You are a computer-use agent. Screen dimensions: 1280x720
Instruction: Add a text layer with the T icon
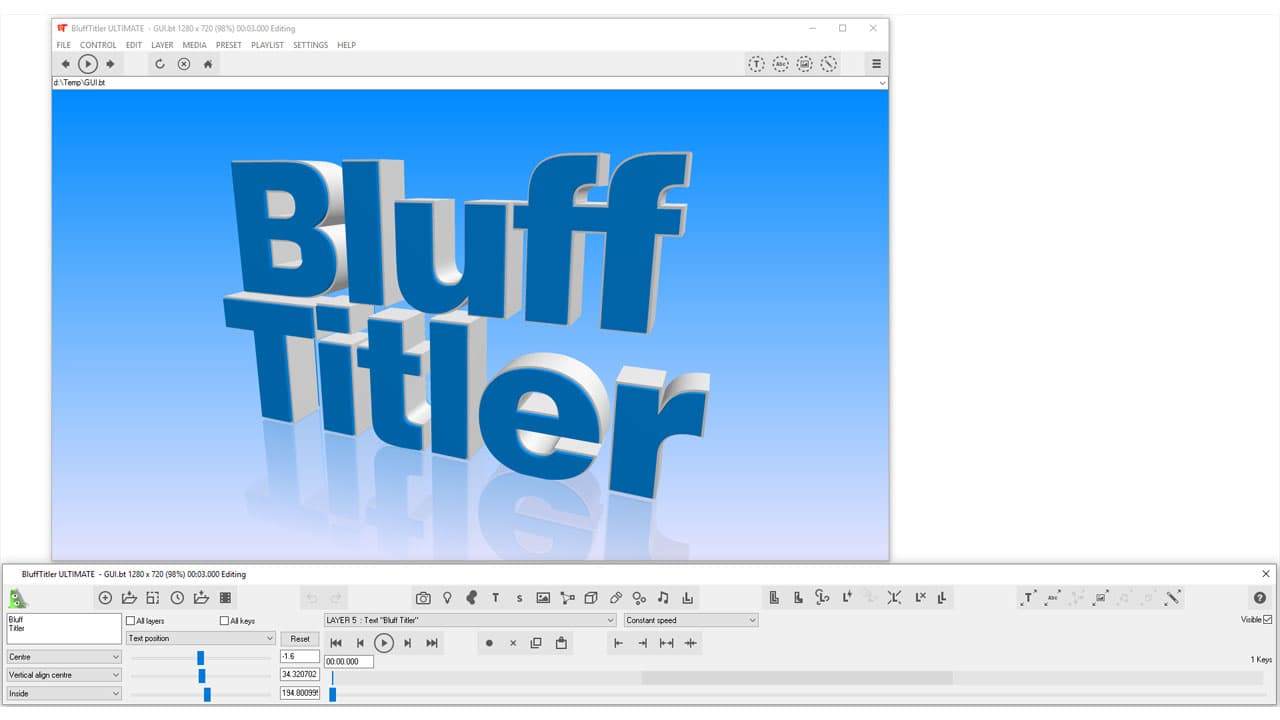[x=495, y=597]
